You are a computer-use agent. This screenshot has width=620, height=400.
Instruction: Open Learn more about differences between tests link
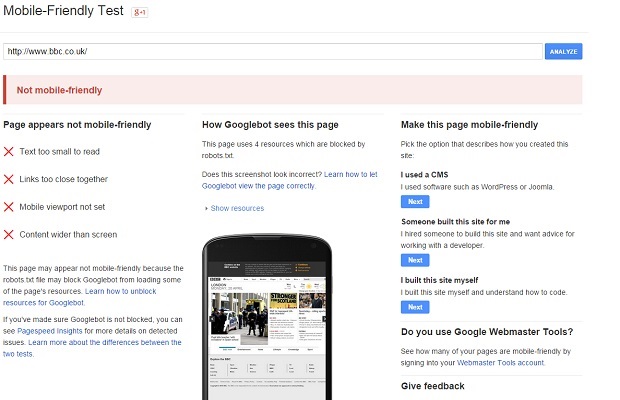click(x=92, y=348)
